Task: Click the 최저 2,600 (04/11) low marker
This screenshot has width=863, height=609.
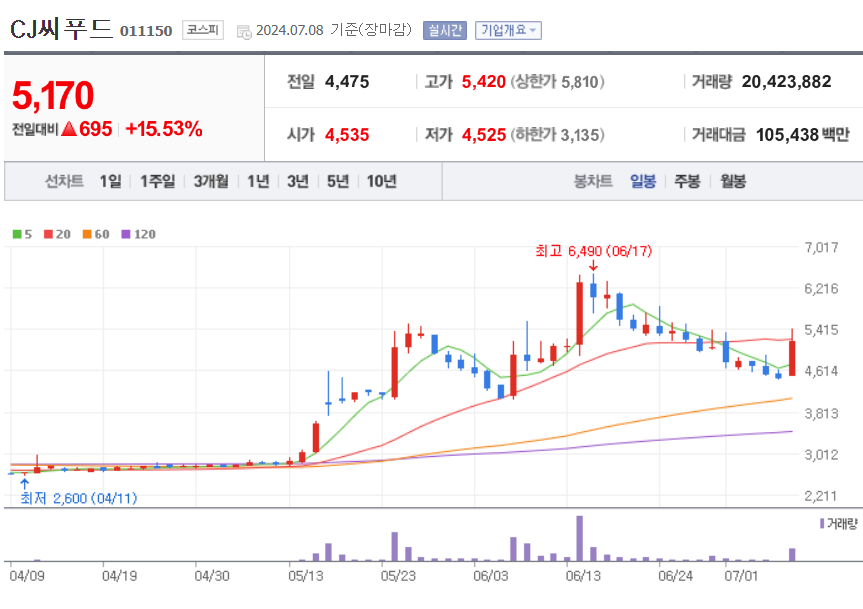Action: (x=79, y=498)
